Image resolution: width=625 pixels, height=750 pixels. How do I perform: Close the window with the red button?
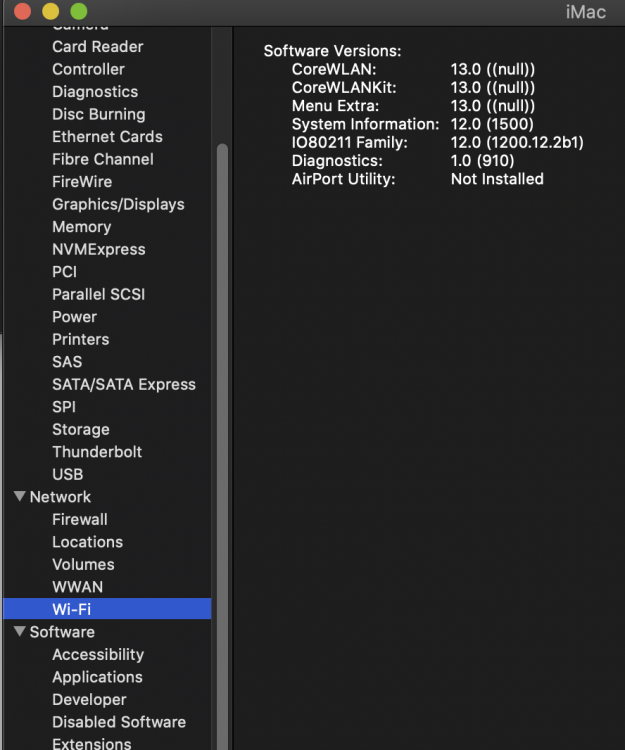coord(22,11)
